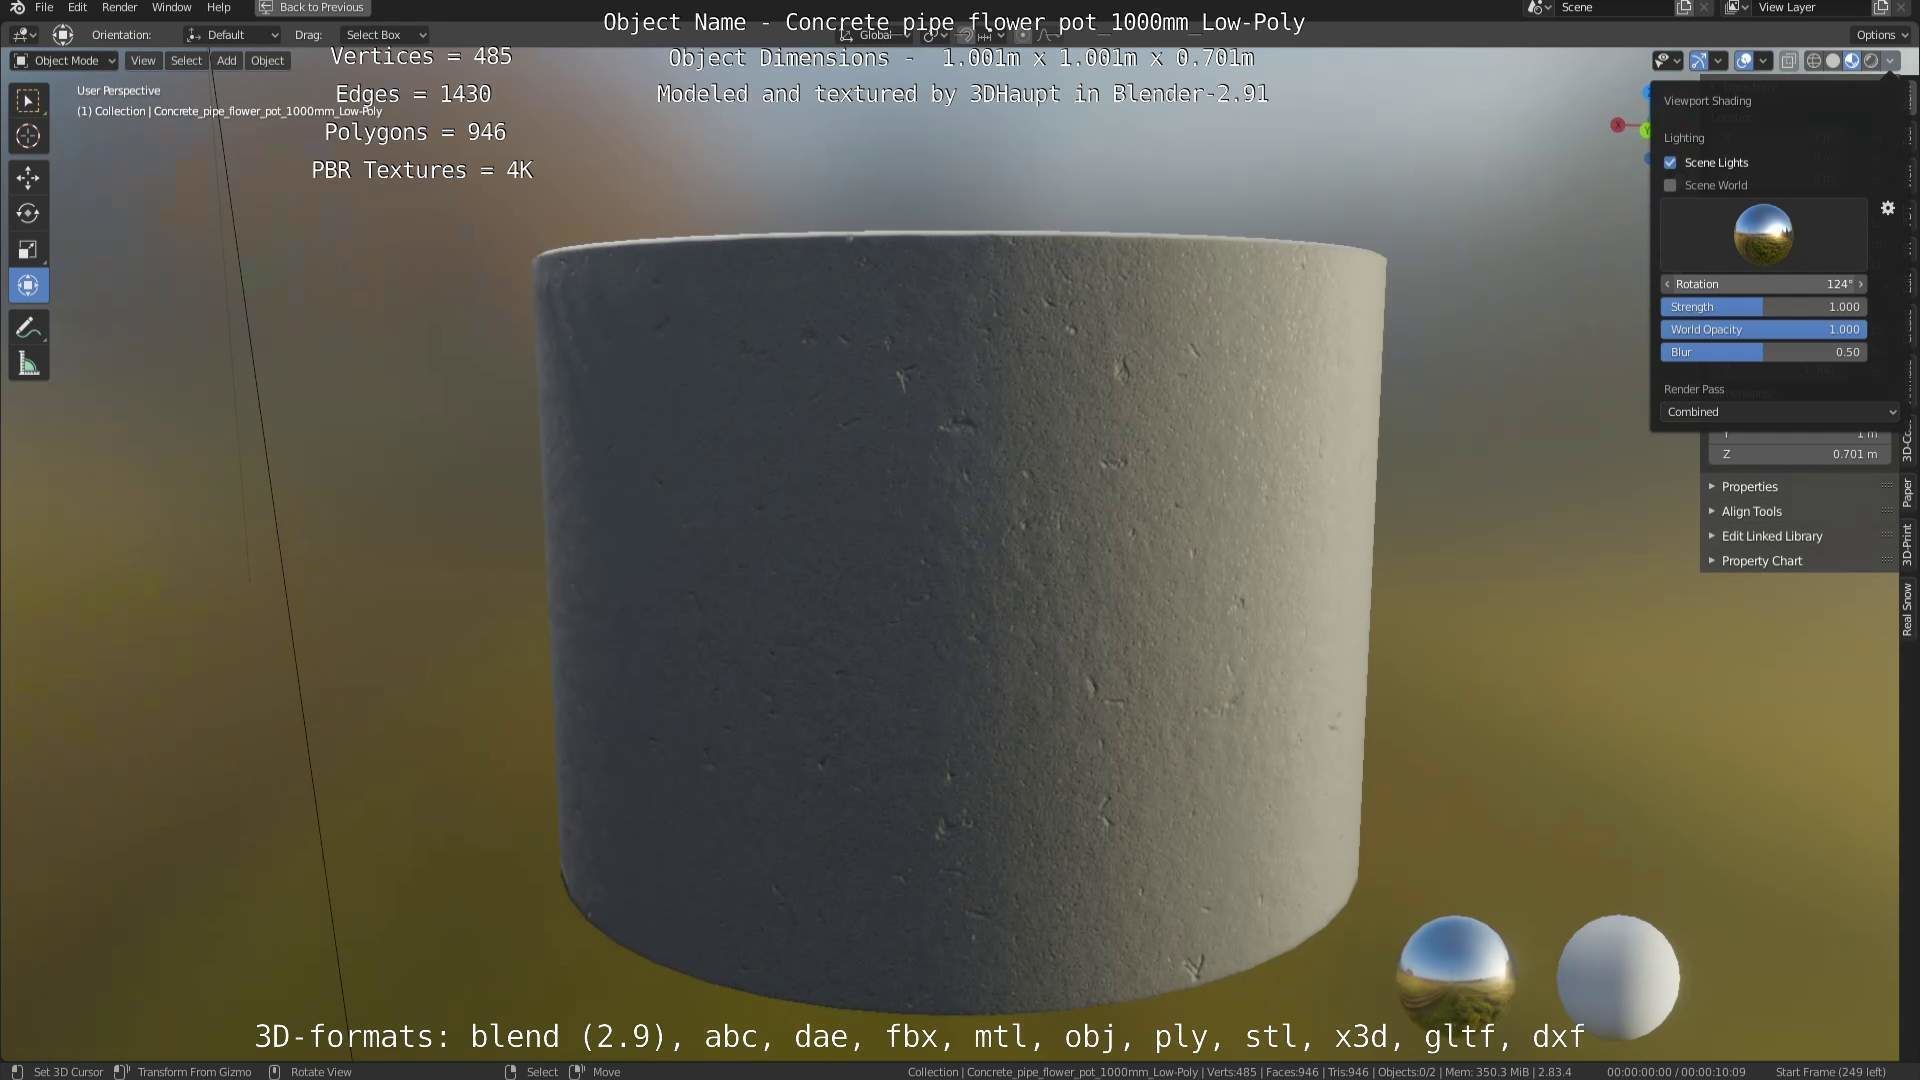This screenshot has width=1920, height=1080.
Task: Open the viewport View menu
Action: pos(143,61)
